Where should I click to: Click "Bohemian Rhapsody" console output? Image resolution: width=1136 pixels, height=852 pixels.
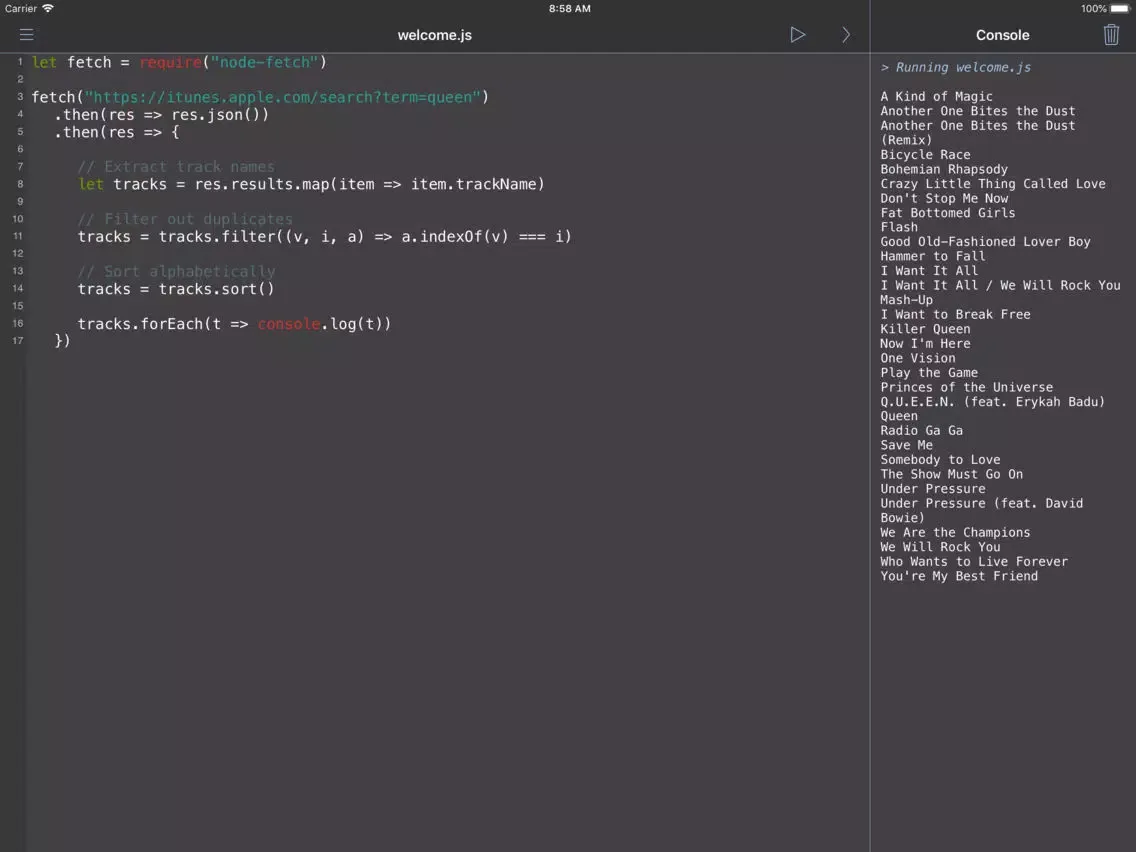(x=944, y=169)
